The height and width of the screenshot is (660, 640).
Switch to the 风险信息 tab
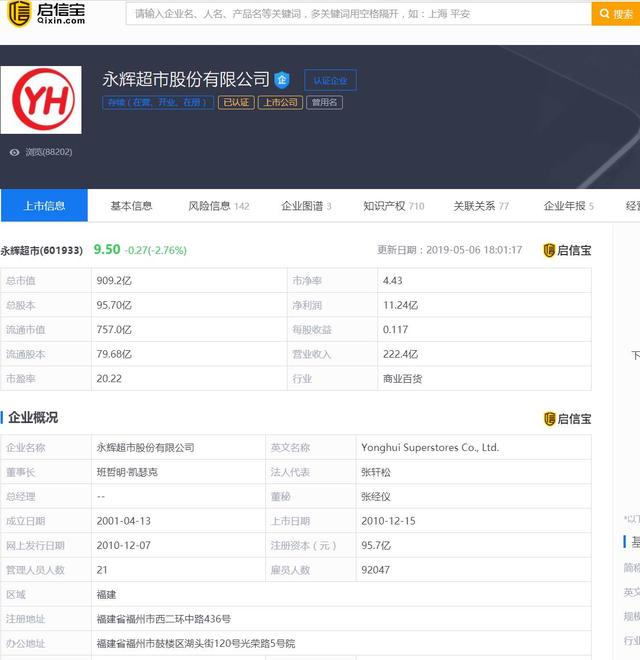pyautogui.click(x=218, y=206)
